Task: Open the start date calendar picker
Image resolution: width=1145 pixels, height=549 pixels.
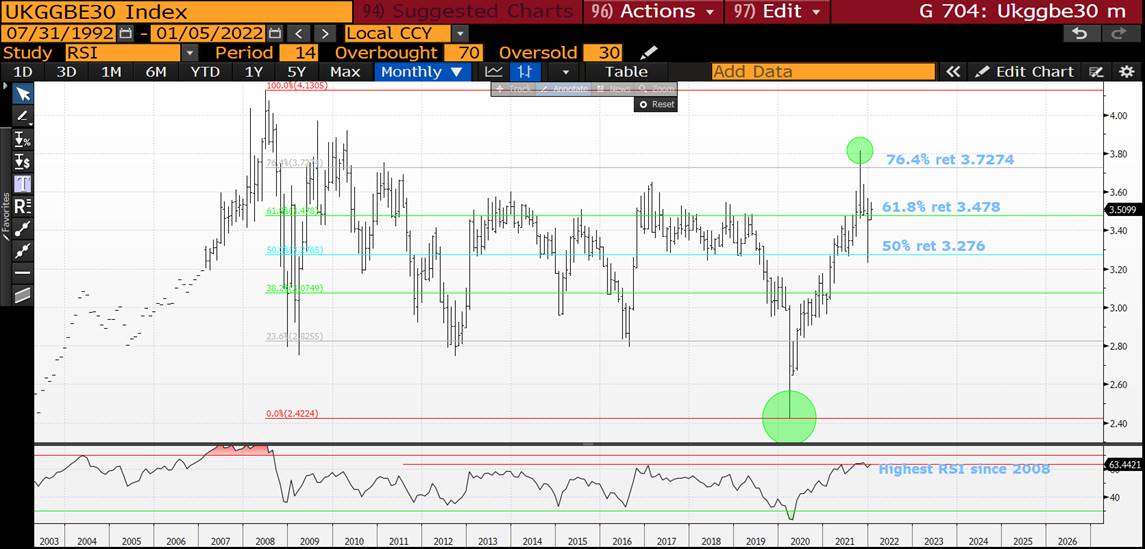Action: (125, 33)
